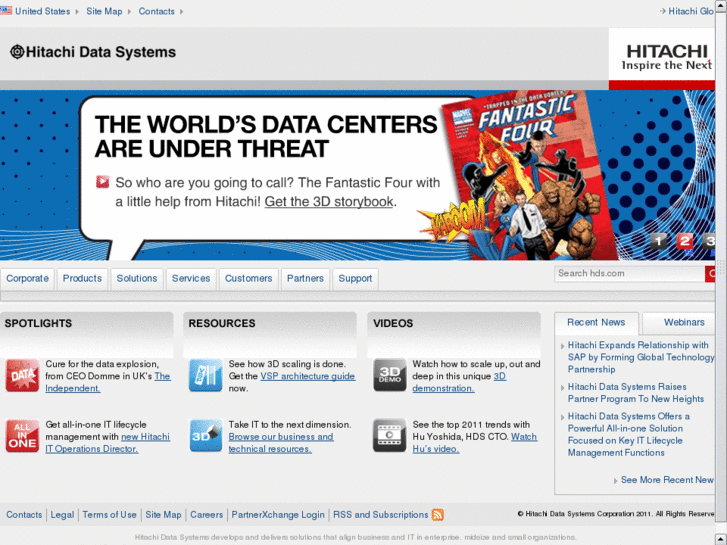
Task: Open the Support menu
Action: tap(355, 278)
